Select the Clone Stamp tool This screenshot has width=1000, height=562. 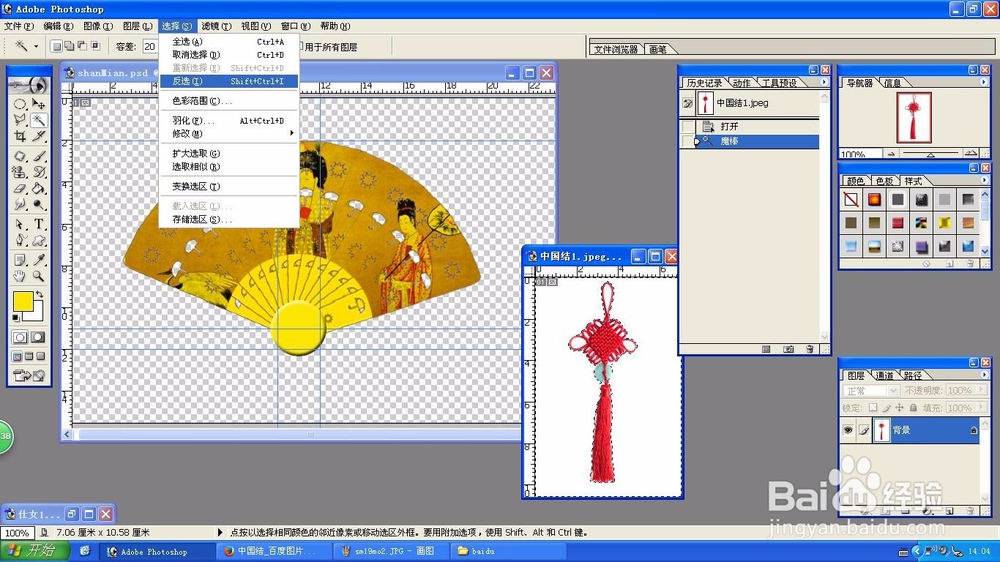pyautogui.click(x=20, y=172)
